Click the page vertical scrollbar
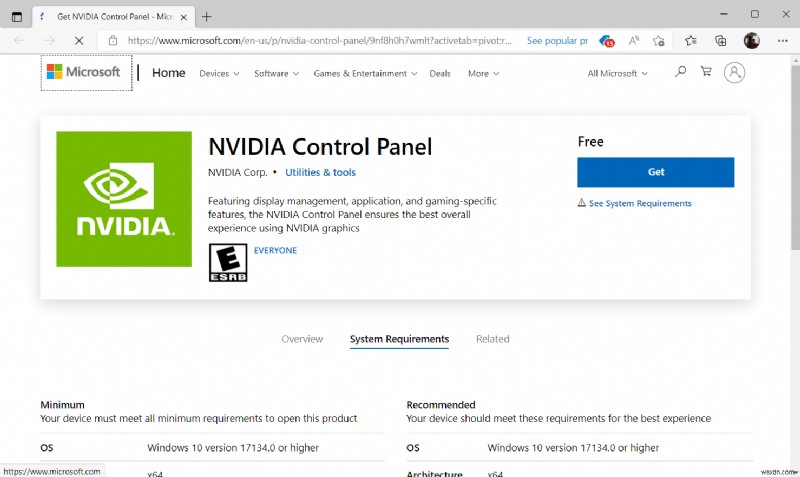Screen dimensions: 800x477 click(x=795, y=158)
